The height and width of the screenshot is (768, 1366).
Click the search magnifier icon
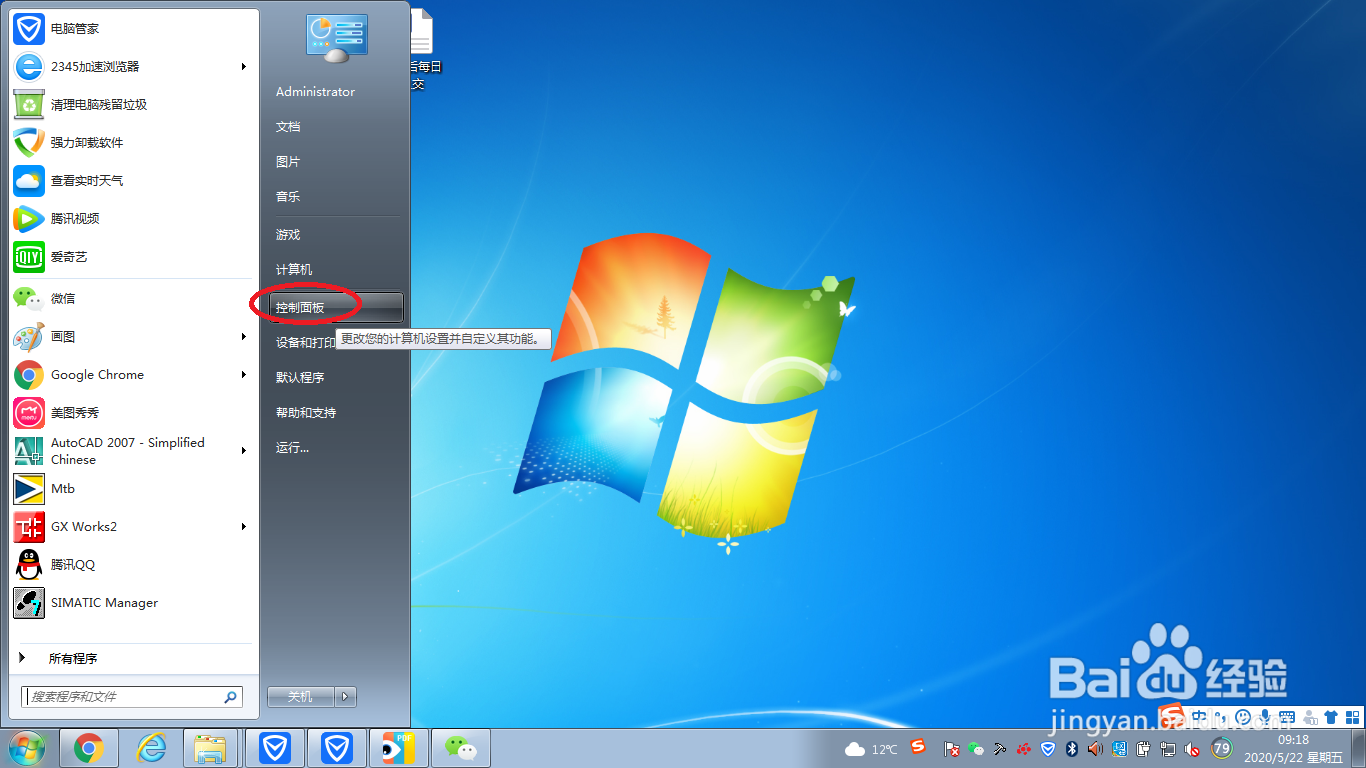(230, 697)
